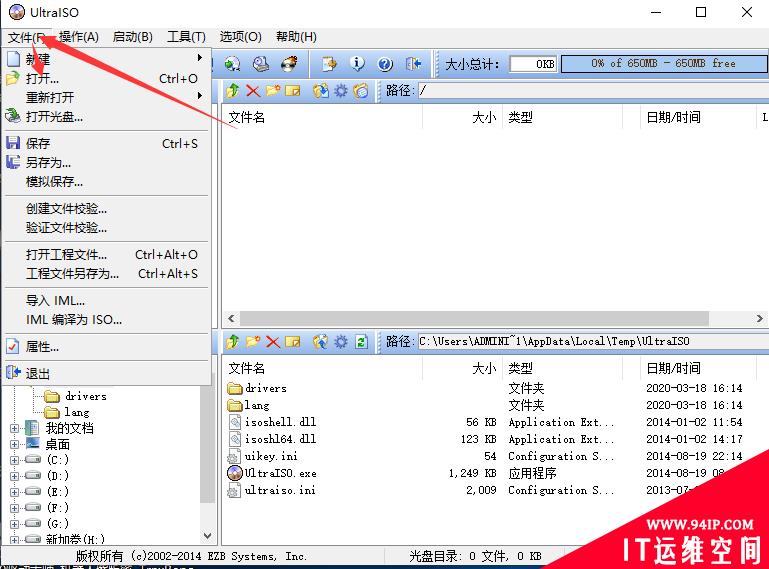The width and height of the screenshot is (769, 569).
Task: Choose 退出 in the File menu
Action: coord(107,373)
